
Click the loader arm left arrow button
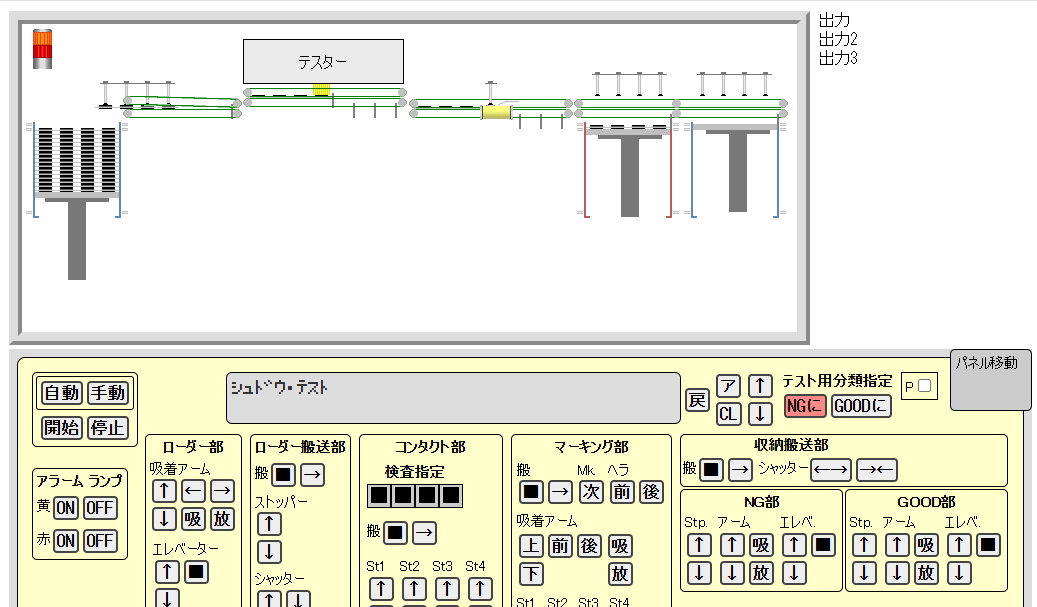click(x=193, y=491)
